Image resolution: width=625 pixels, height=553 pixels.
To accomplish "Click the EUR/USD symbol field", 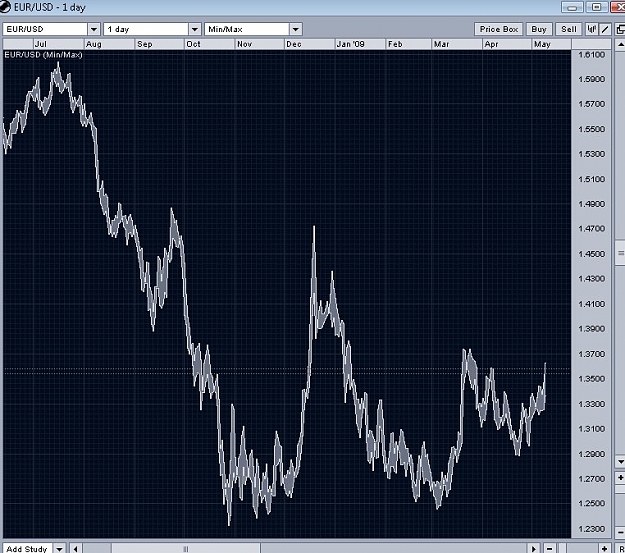I will click(45, 29).
